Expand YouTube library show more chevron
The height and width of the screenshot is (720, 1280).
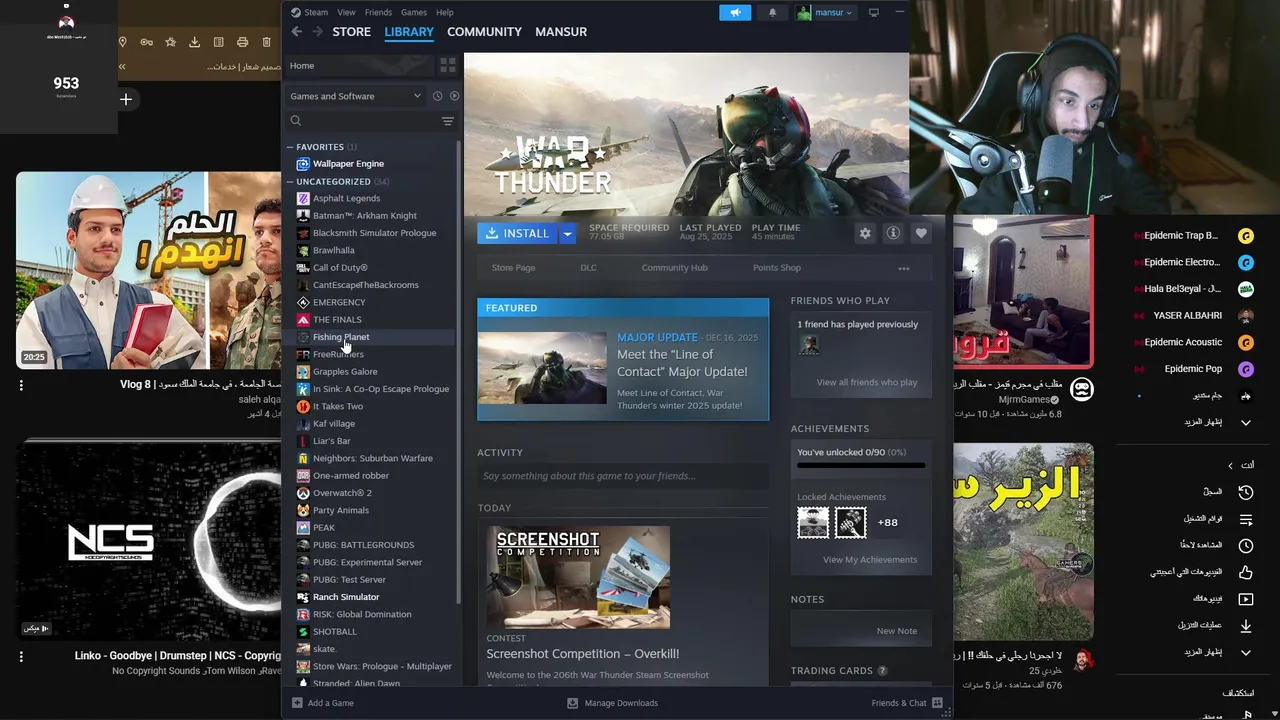point(1246,652)
